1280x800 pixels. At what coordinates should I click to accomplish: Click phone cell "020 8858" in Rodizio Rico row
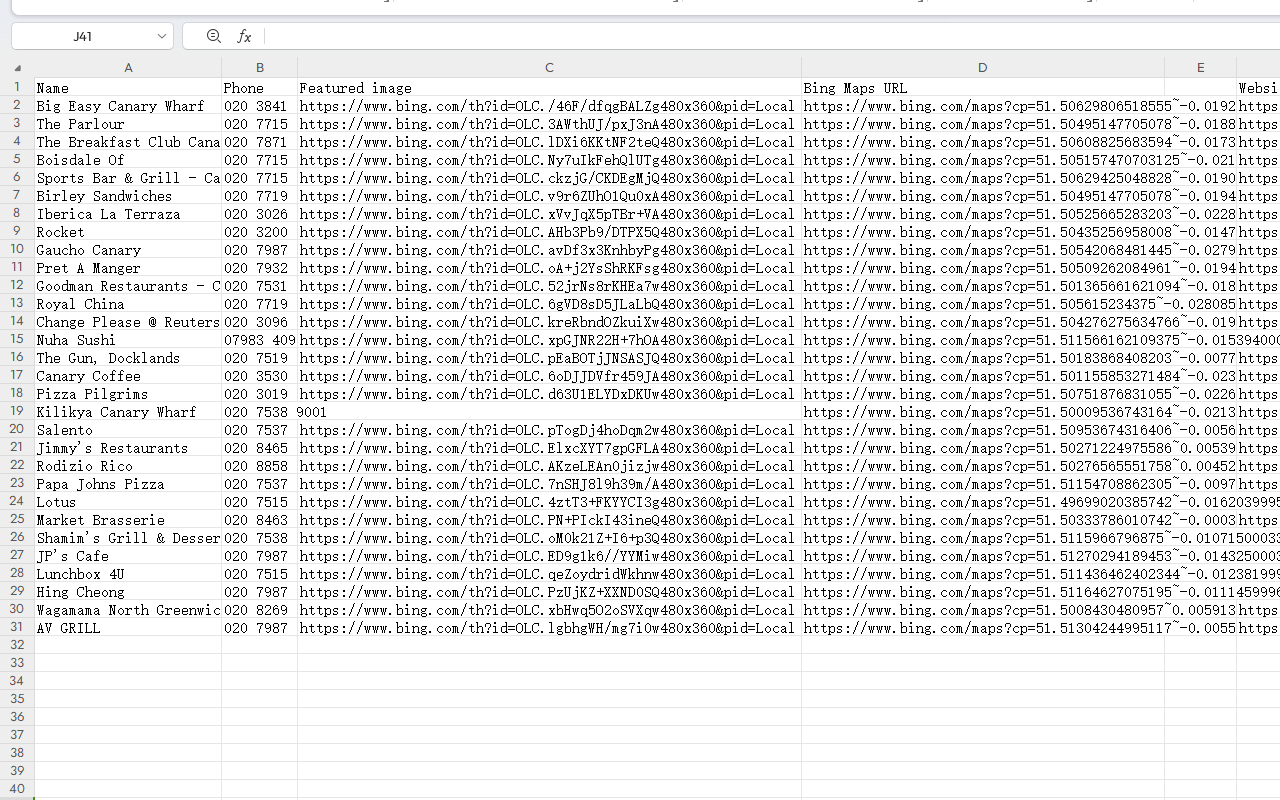(x=260, y=466)
